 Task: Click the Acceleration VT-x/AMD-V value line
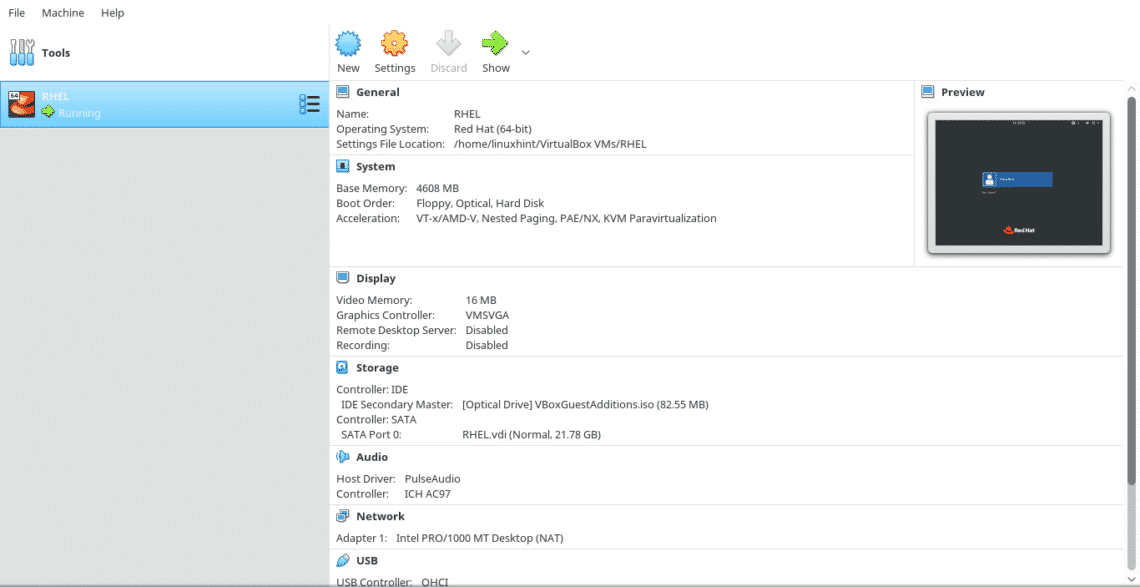[x=566, y=218]
